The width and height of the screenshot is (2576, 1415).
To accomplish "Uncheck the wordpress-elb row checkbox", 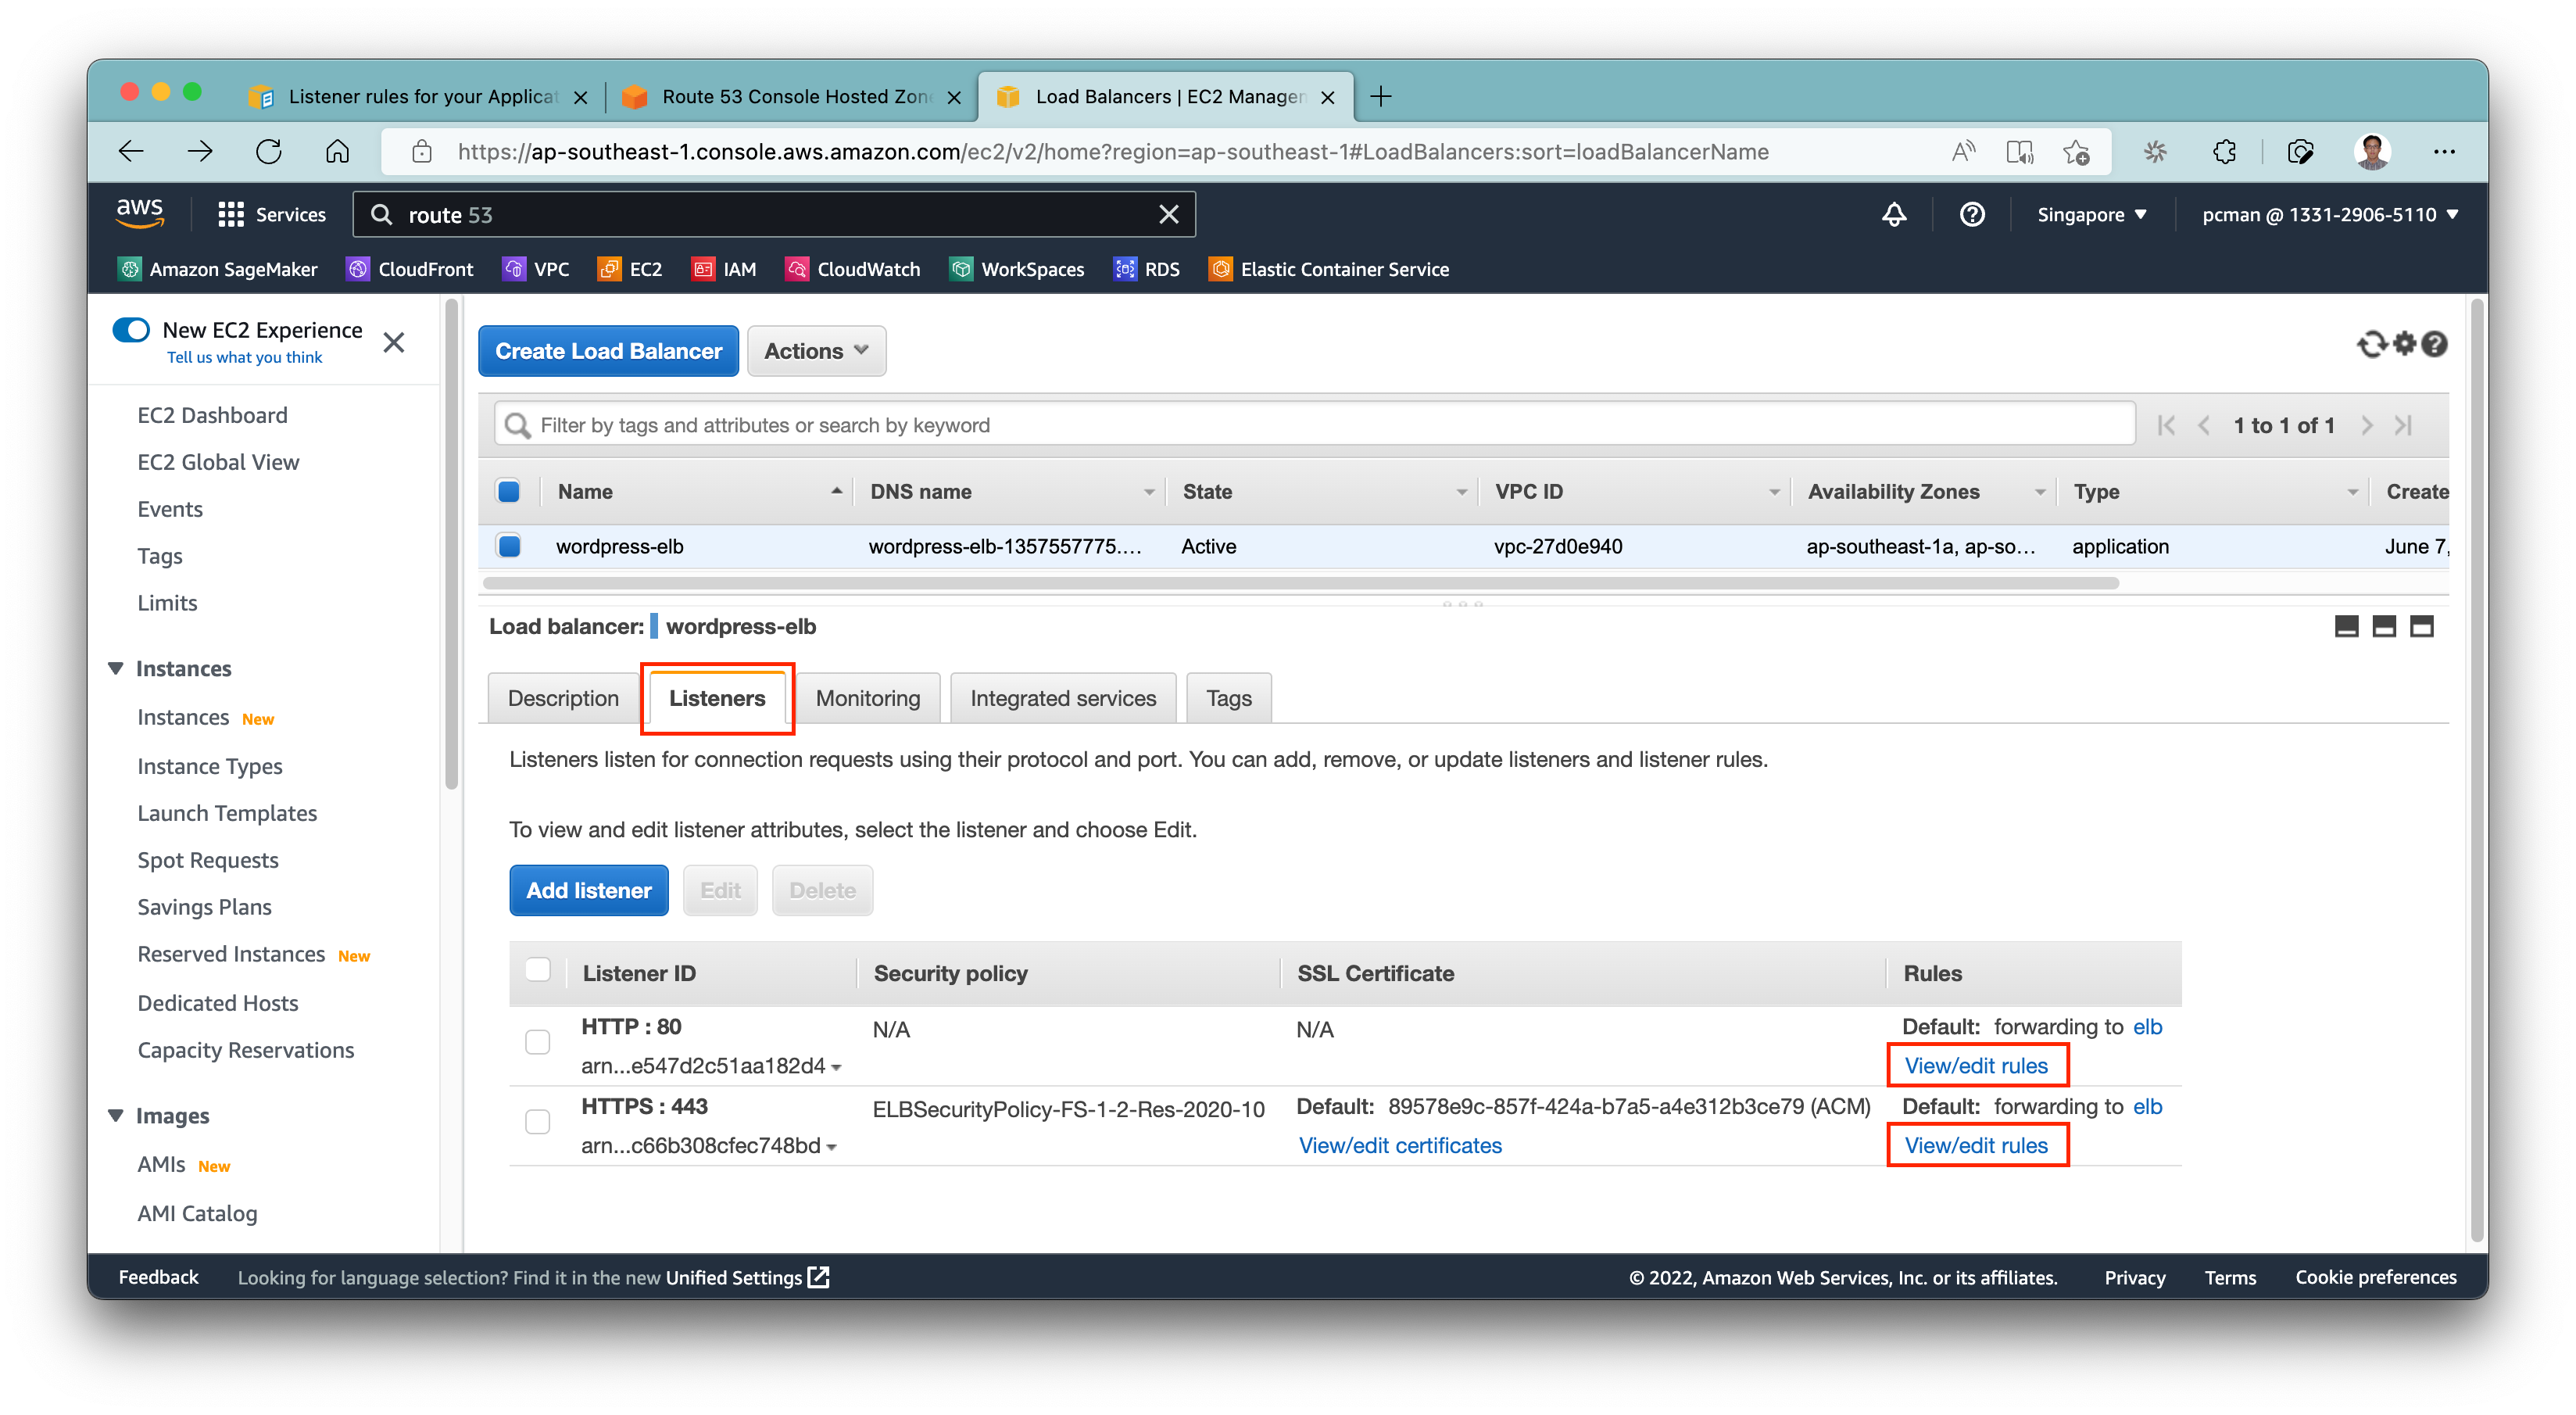I will pos(509,546).
